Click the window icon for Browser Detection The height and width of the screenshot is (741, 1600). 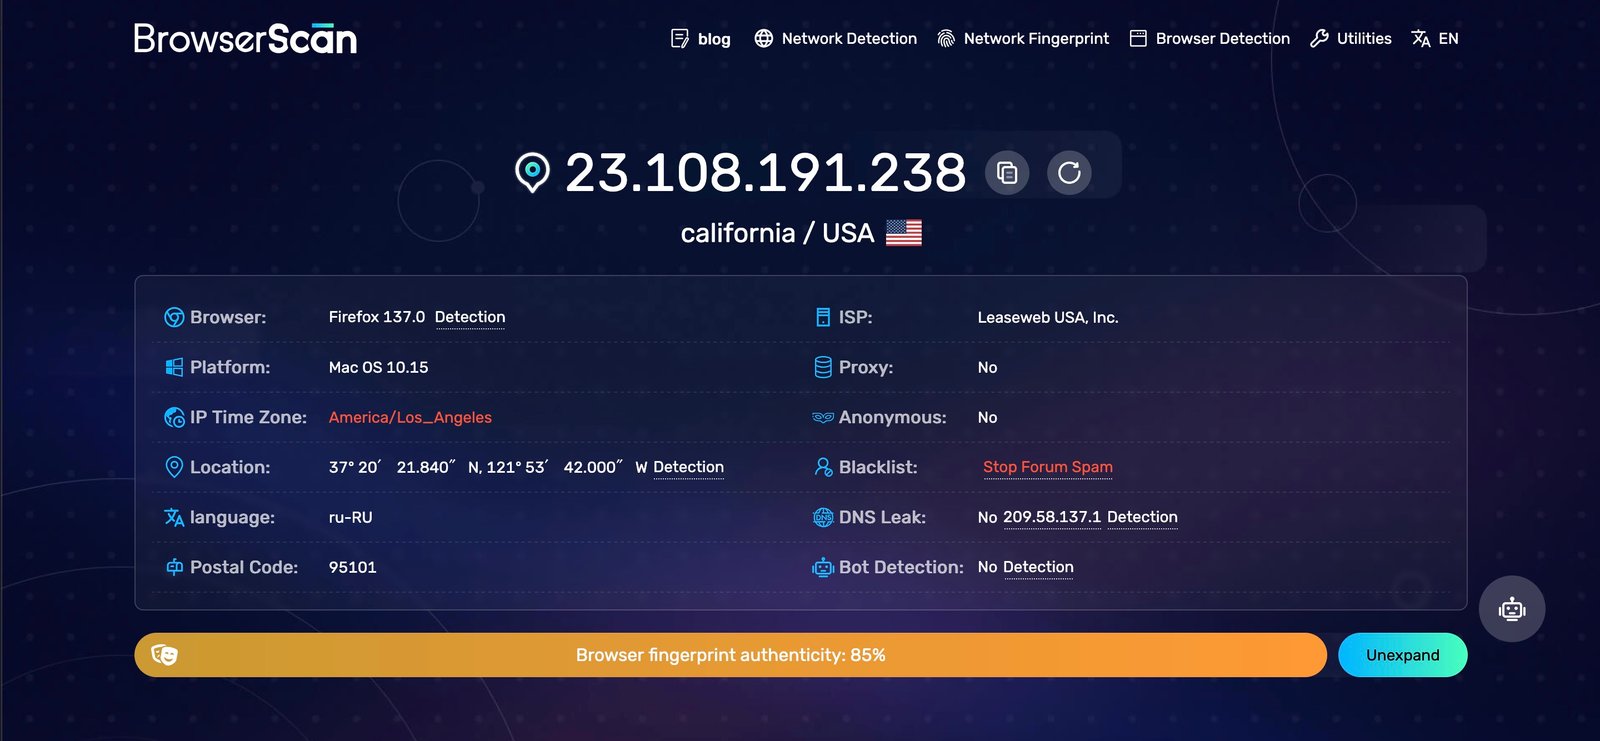1138,38
